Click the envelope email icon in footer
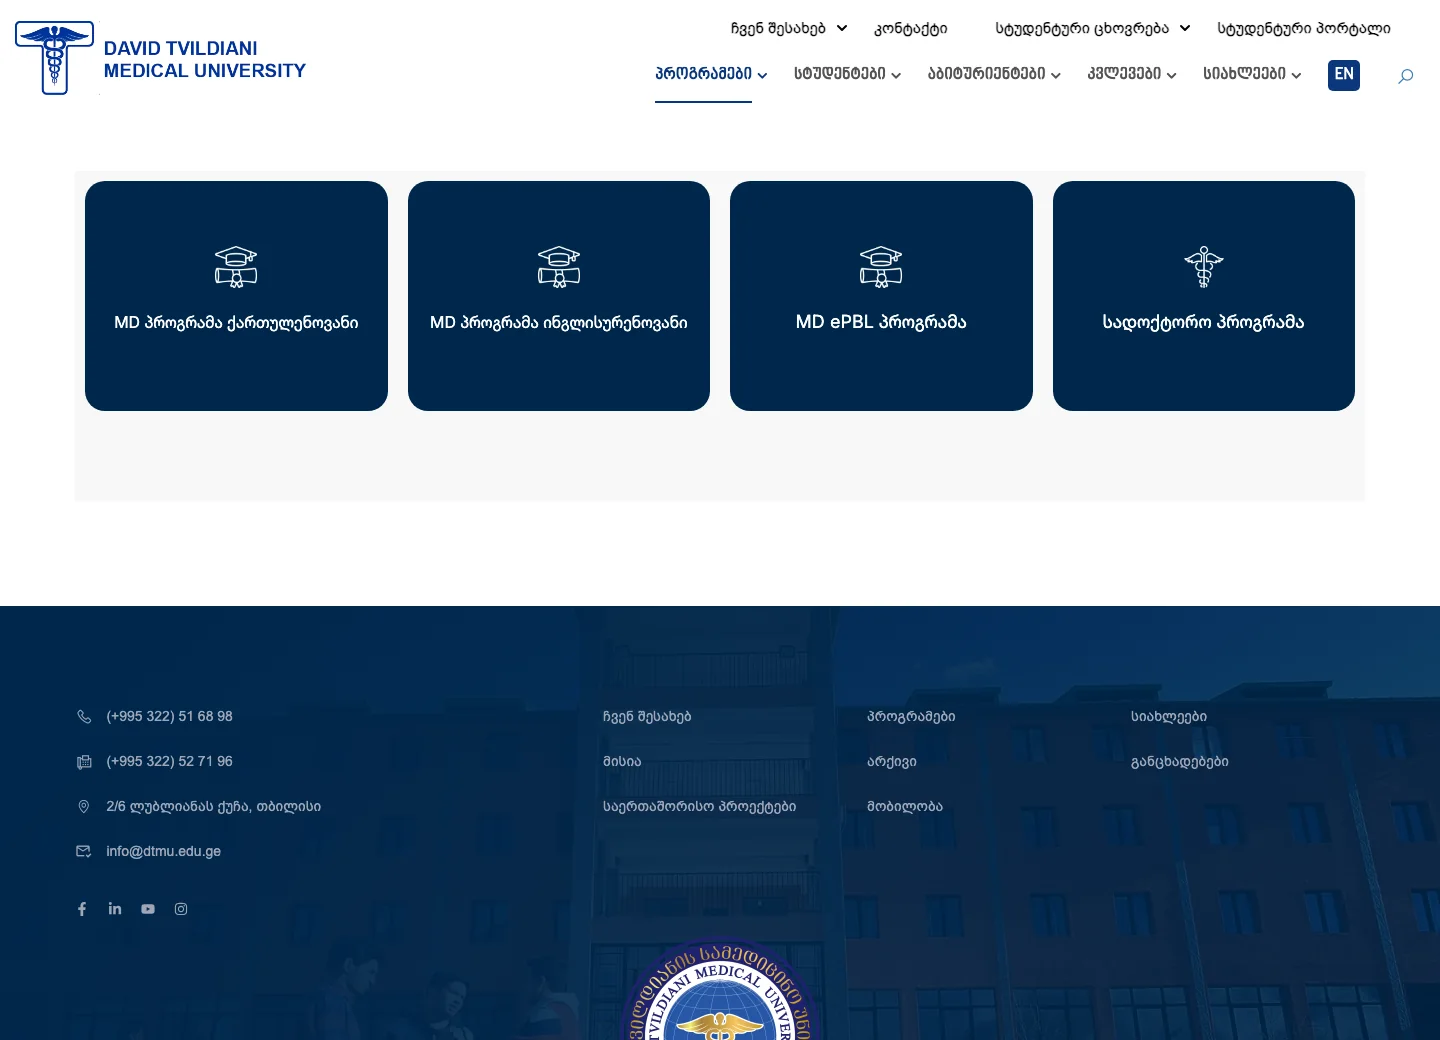This screenshot has height=1040, width=1440. pos(84,852)
